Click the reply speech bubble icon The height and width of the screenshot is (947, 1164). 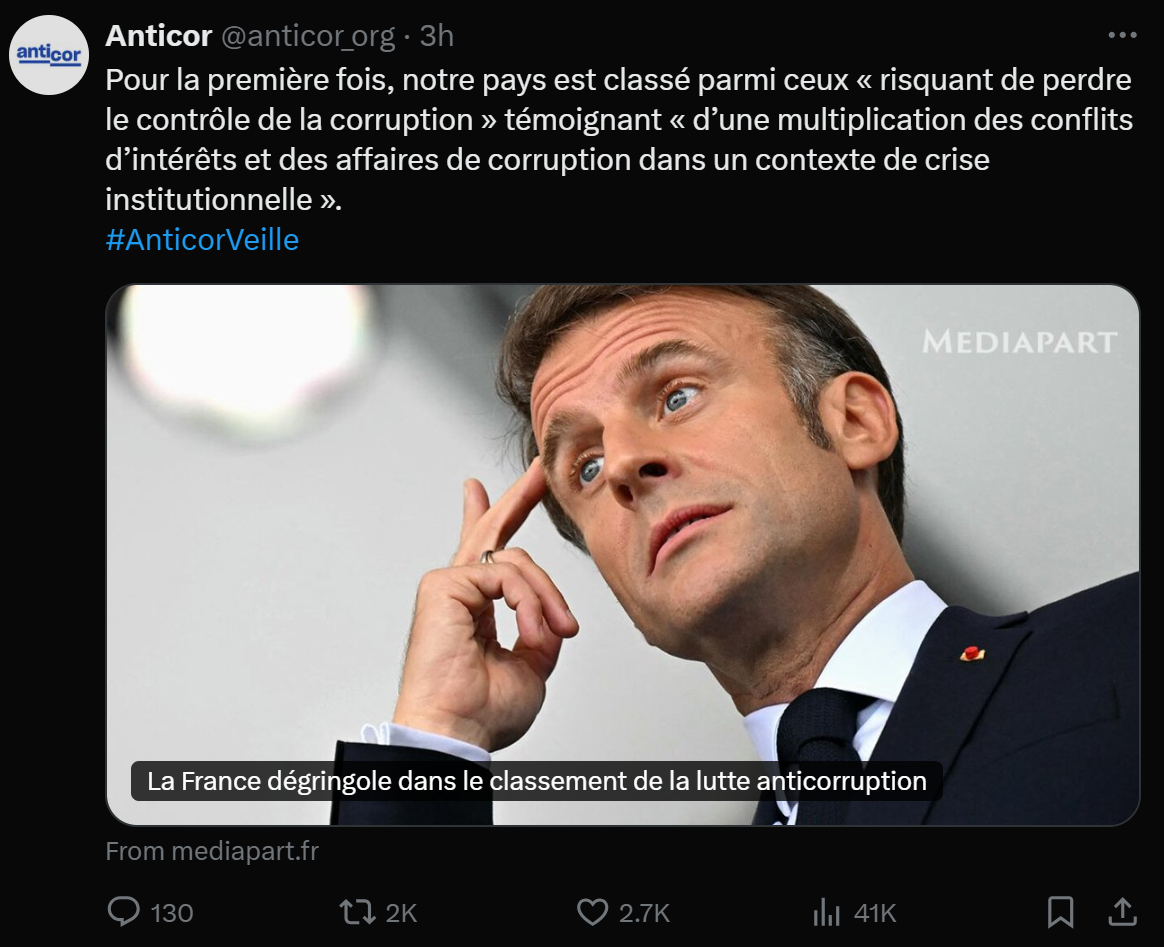[x=123, y=911]
